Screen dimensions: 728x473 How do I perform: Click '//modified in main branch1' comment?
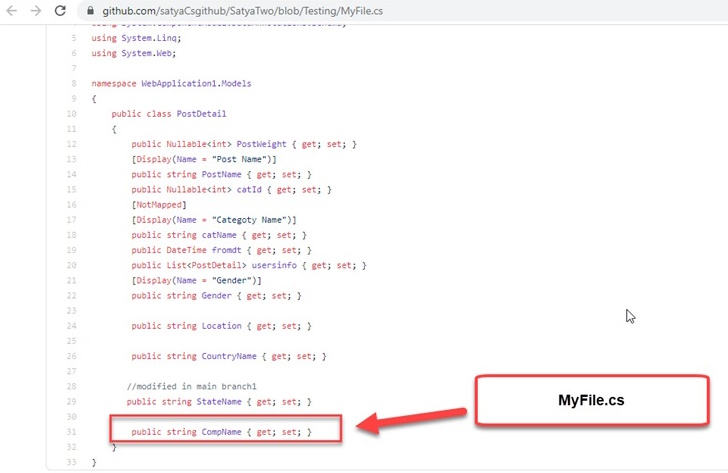[x=192, y=386]
